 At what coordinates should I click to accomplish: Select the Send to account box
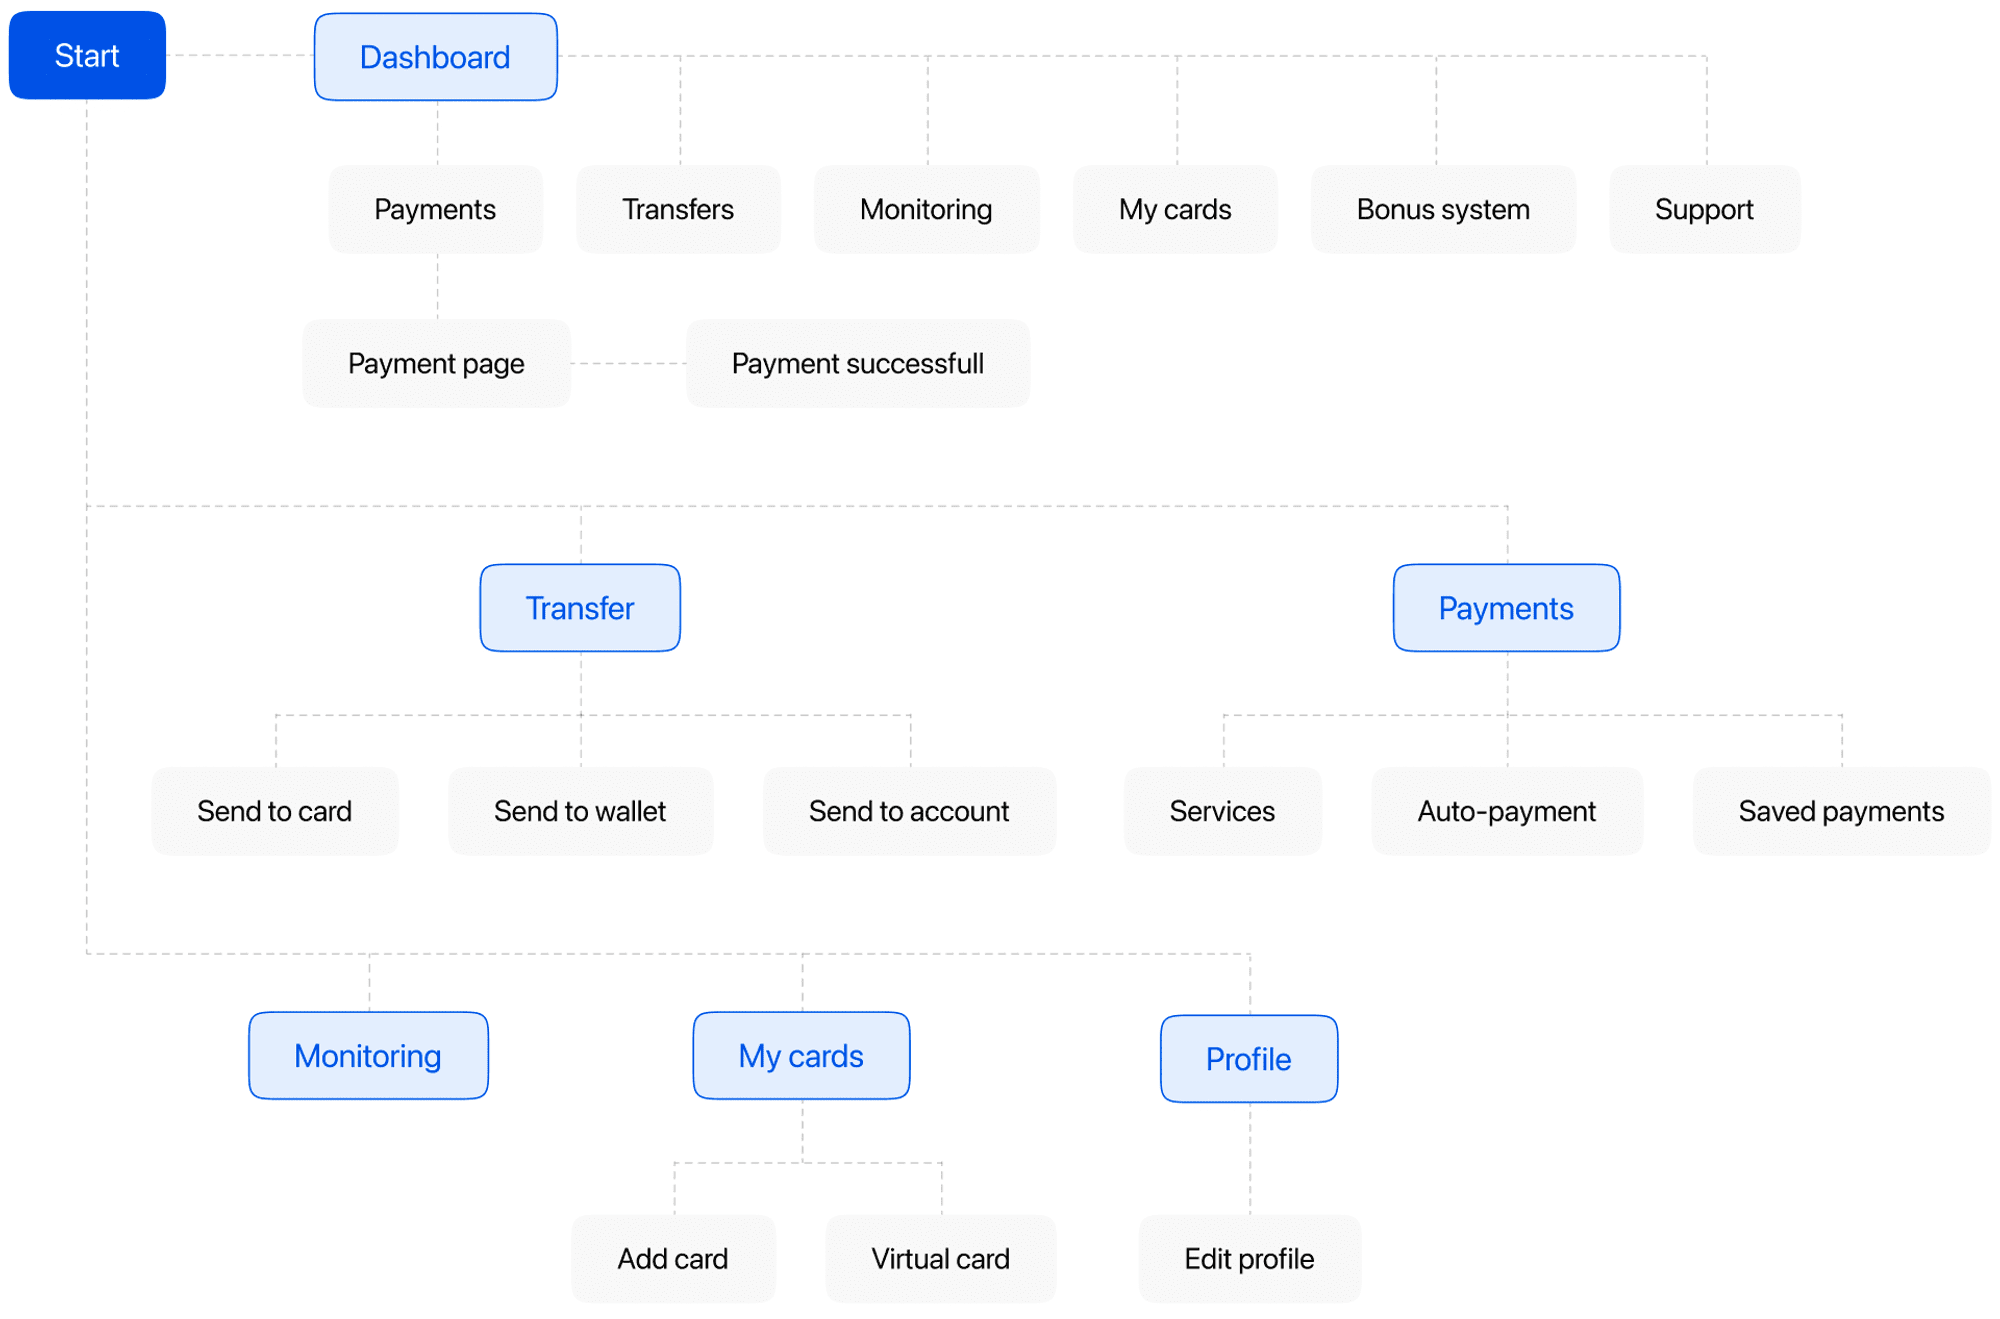pyautogui.click(x=909, y=811)
